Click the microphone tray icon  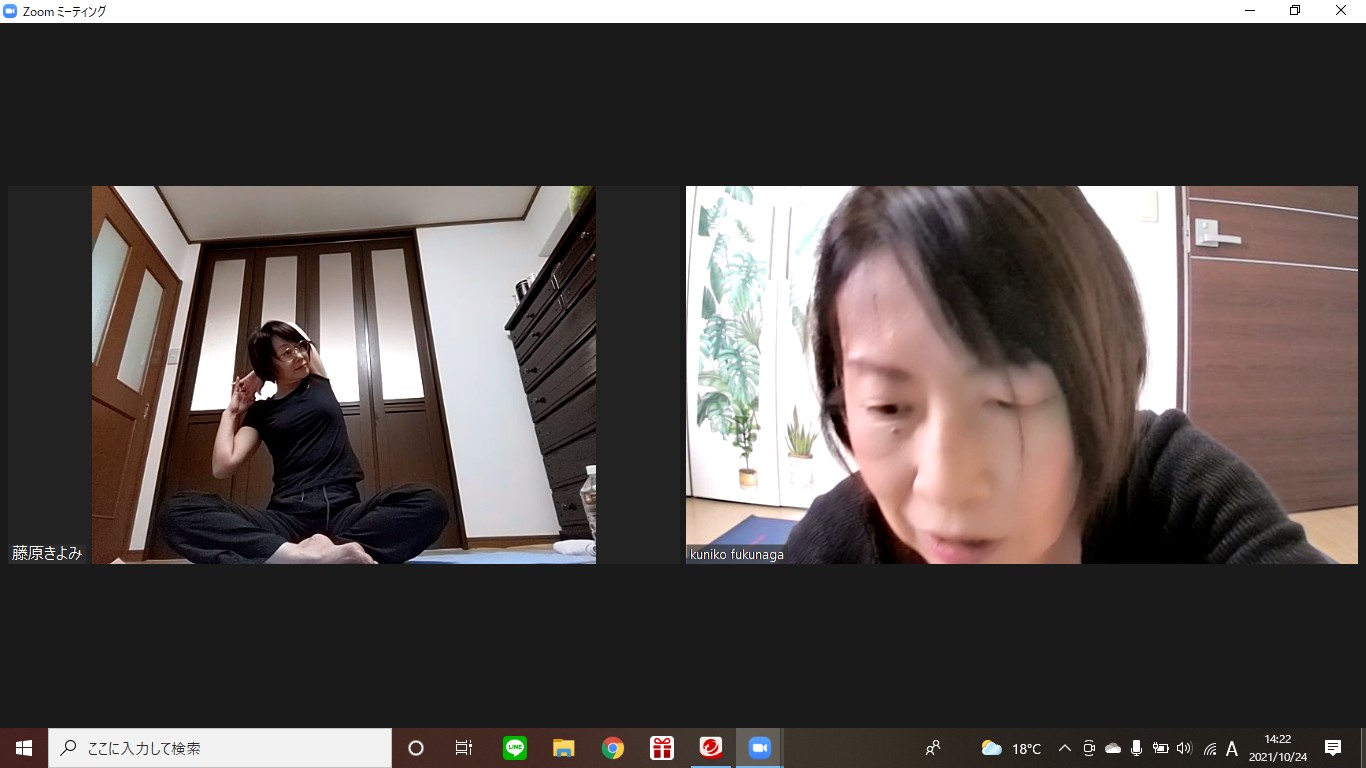click(1137, 748)
